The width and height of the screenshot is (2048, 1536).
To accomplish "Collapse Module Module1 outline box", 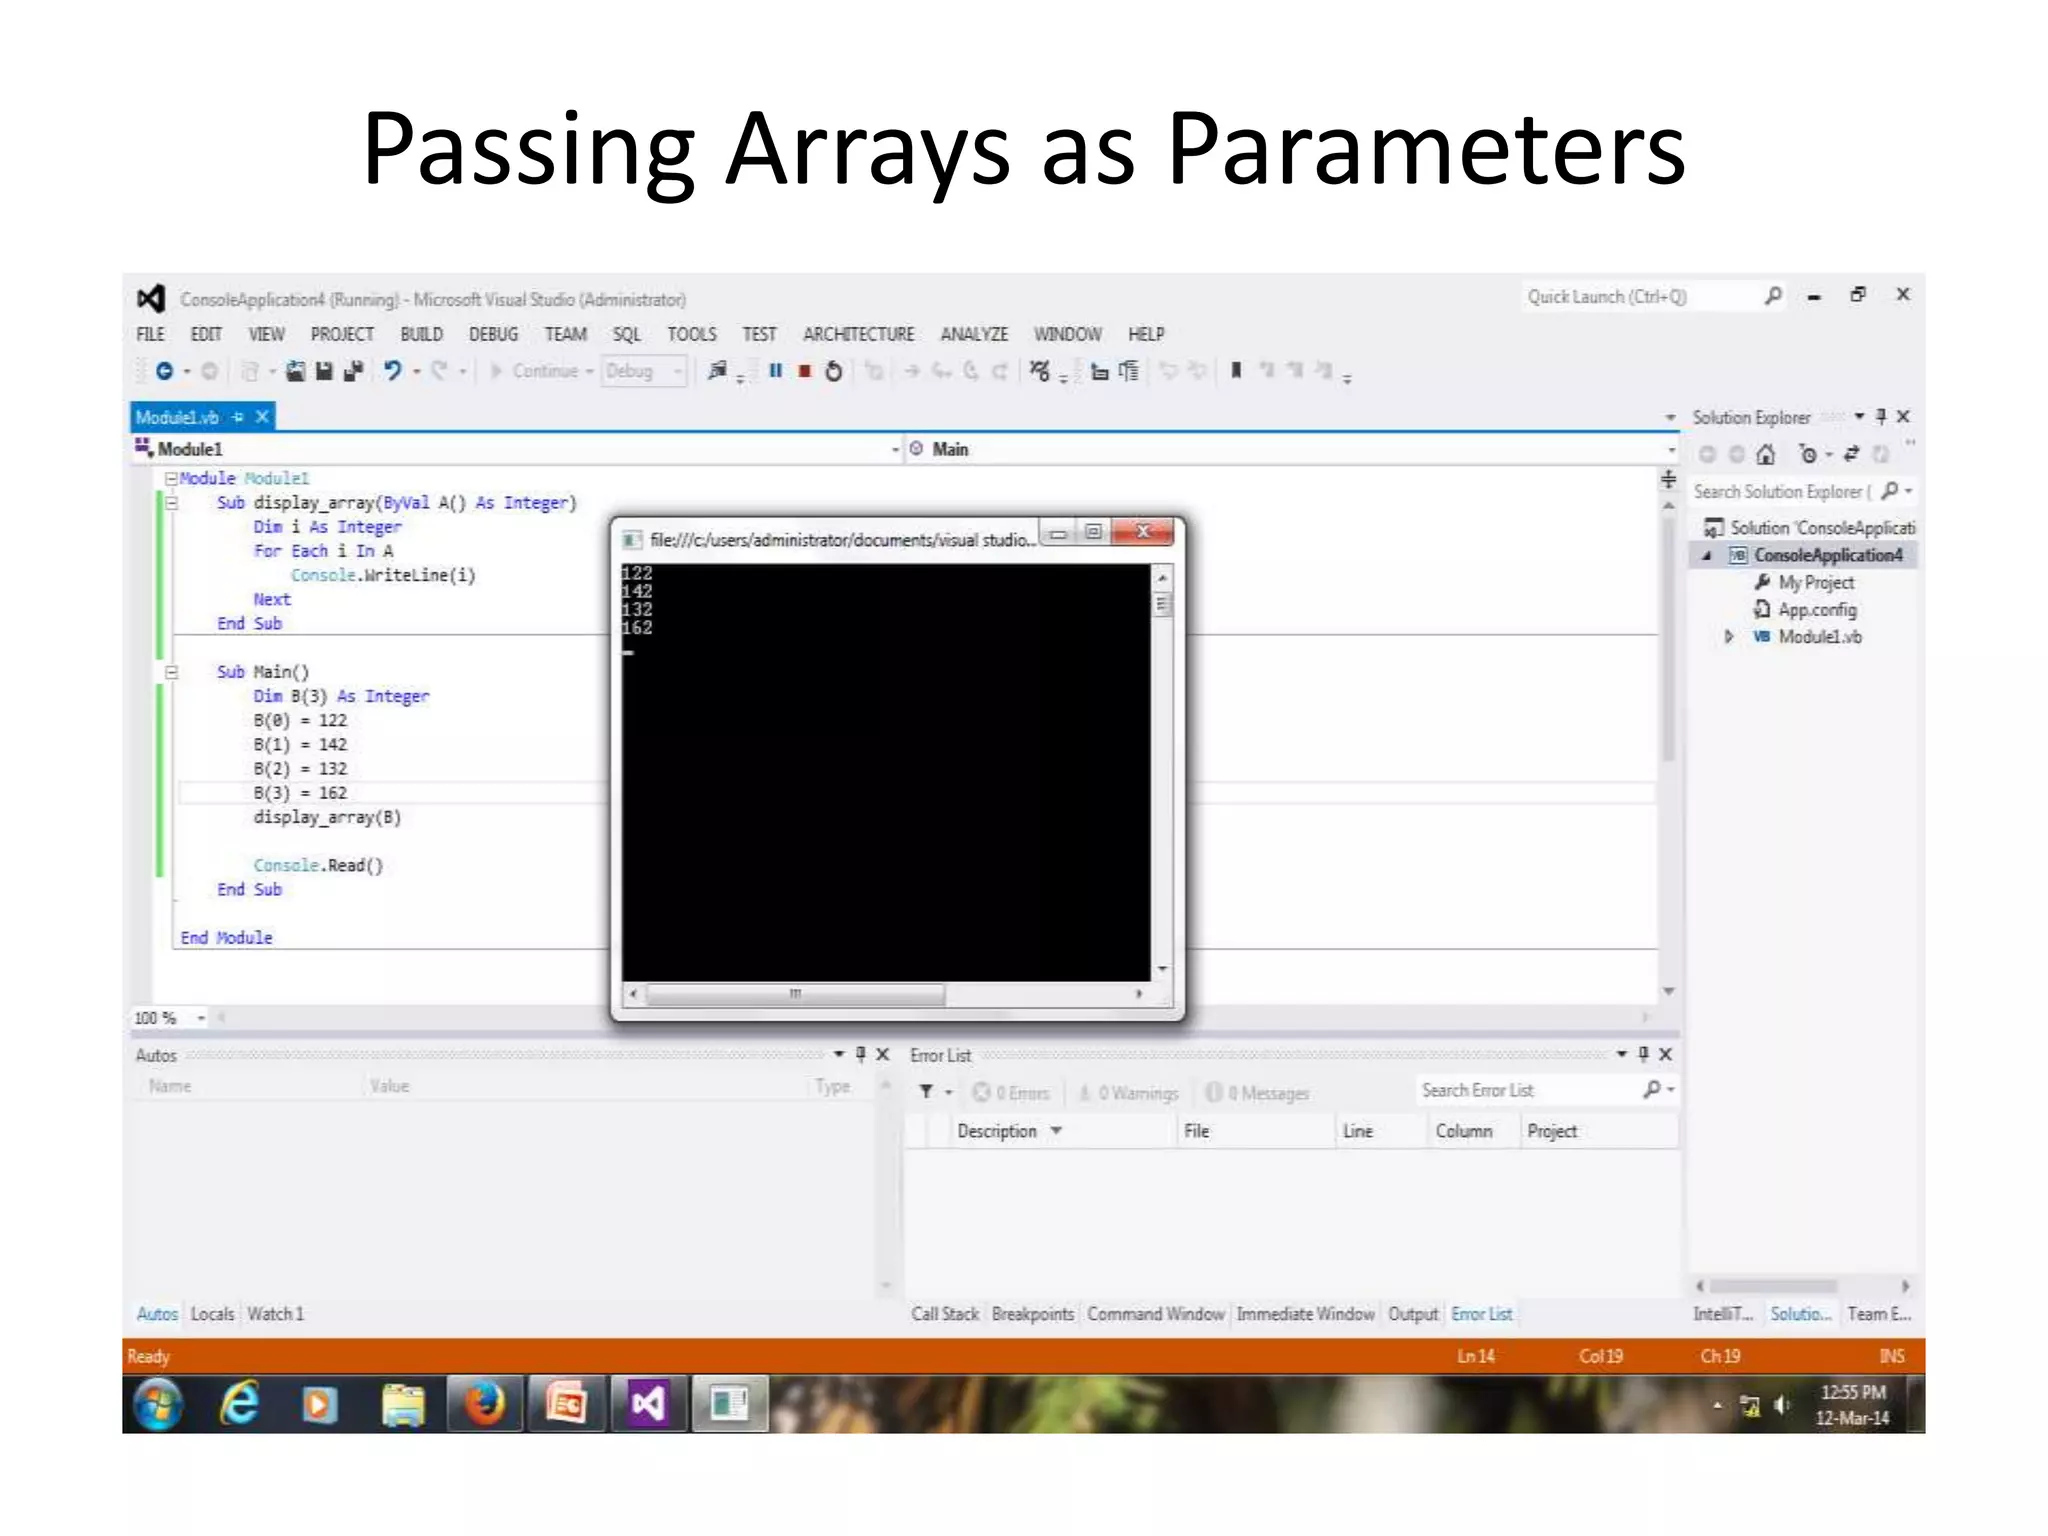I will (171, 478).
